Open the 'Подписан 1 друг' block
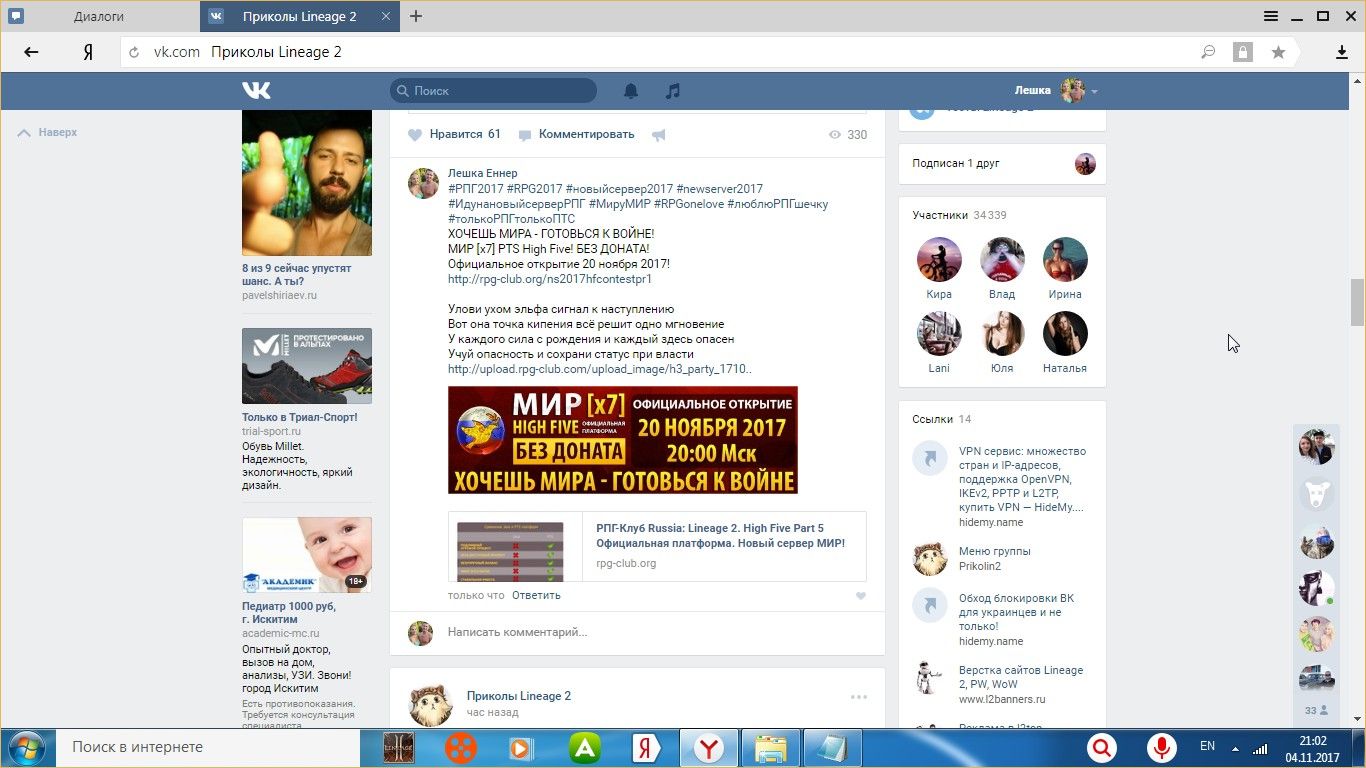Viewport: 1366px width, 768px height. (1002, 163)
